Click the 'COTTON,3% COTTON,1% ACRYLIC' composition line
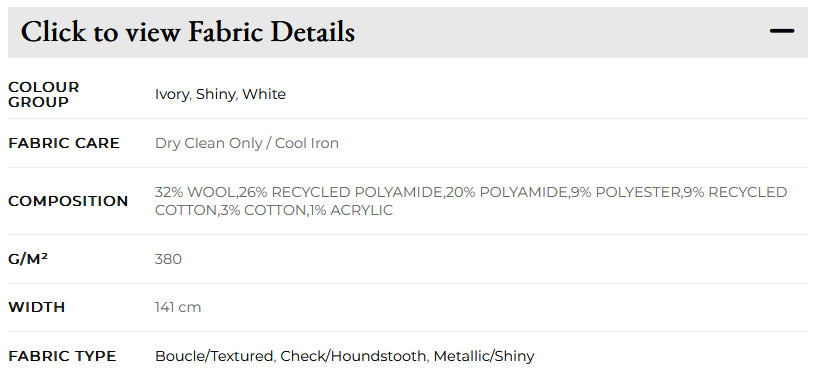 click(274, 210)
